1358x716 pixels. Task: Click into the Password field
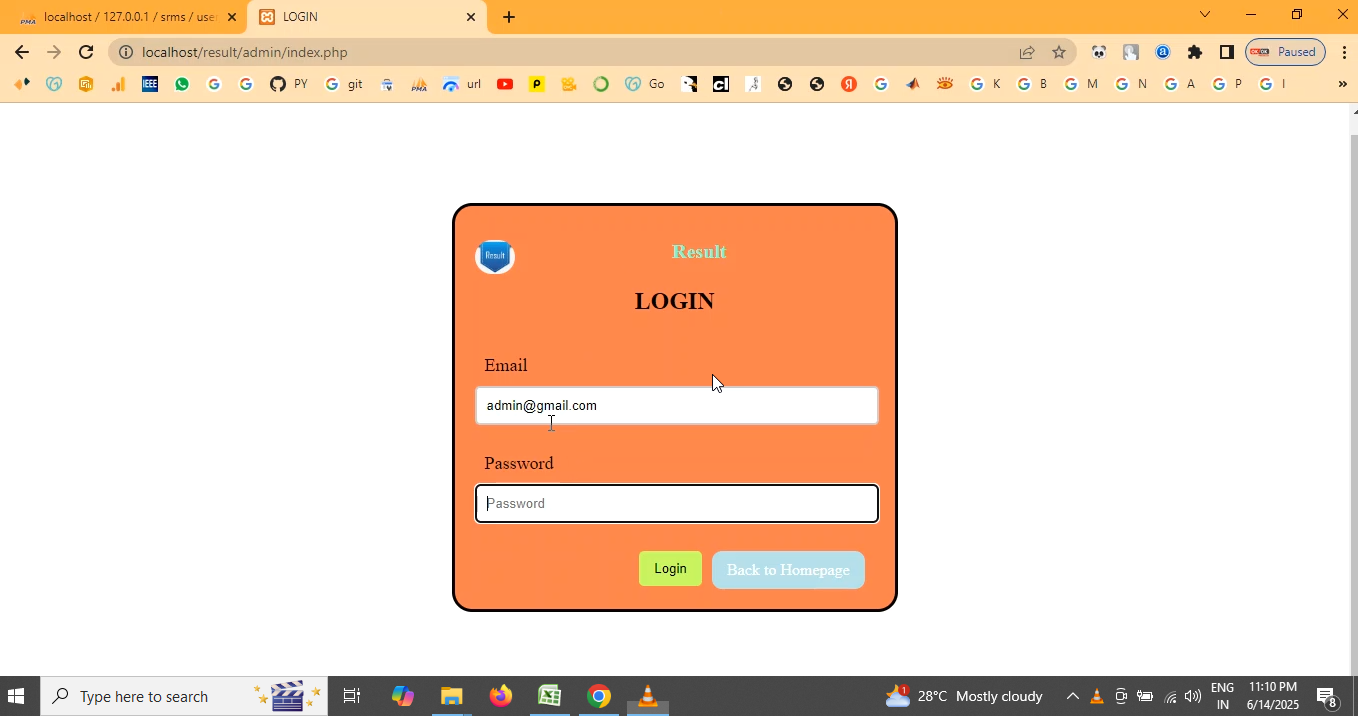pos(677,504)
